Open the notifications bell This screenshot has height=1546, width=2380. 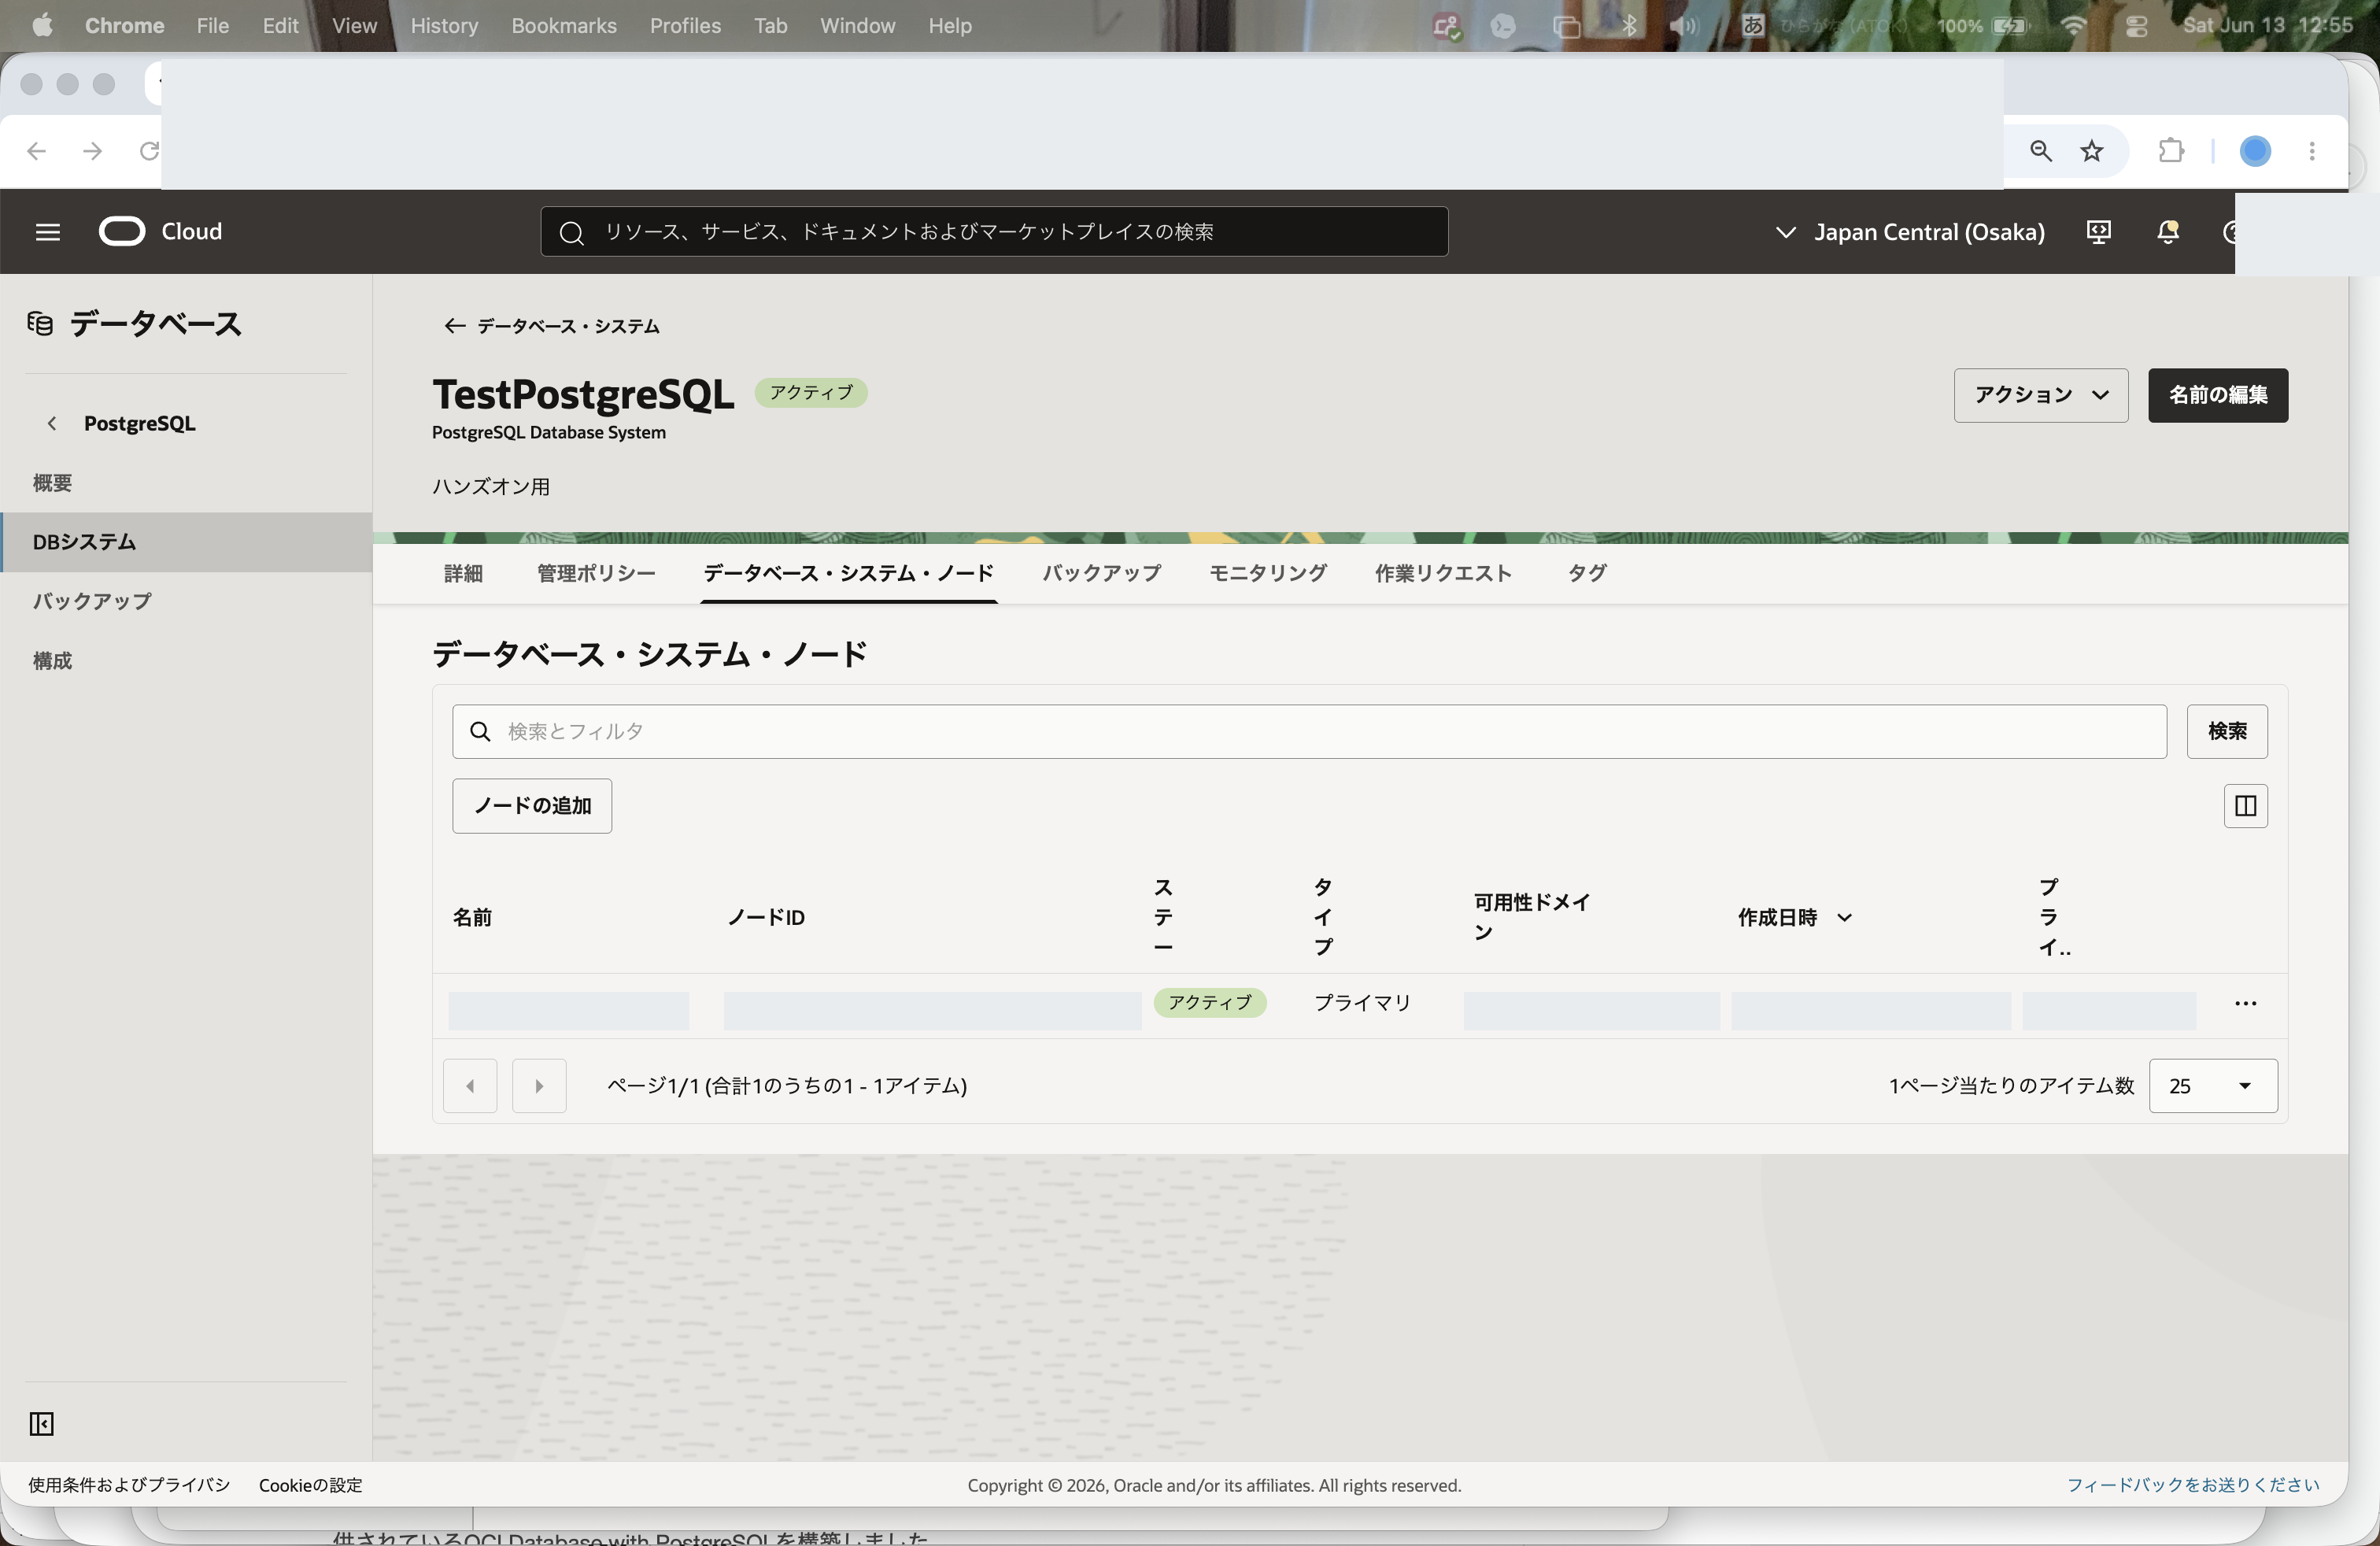[x=2167, y=232]
